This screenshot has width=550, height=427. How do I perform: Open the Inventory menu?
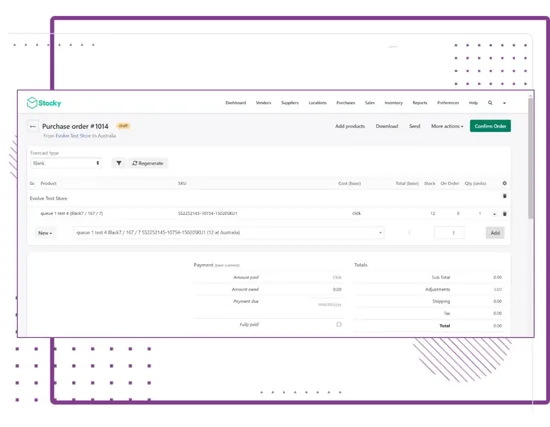pyautogui.click(x=393, y=103)
